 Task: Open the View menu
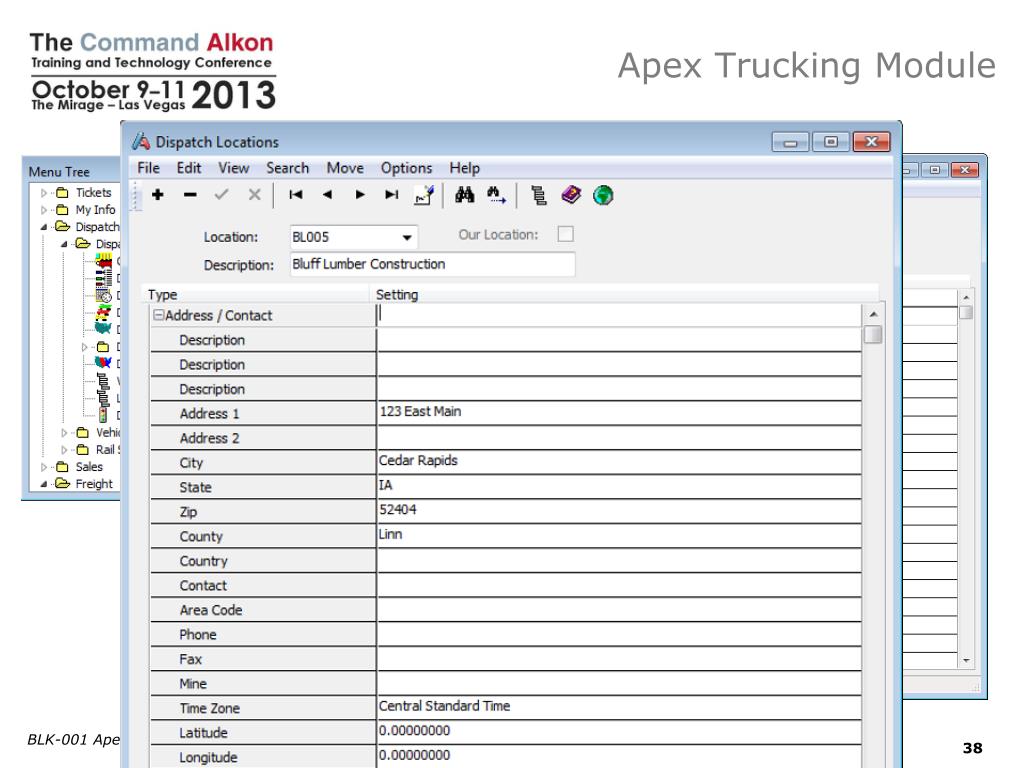(x=233, y=168)
